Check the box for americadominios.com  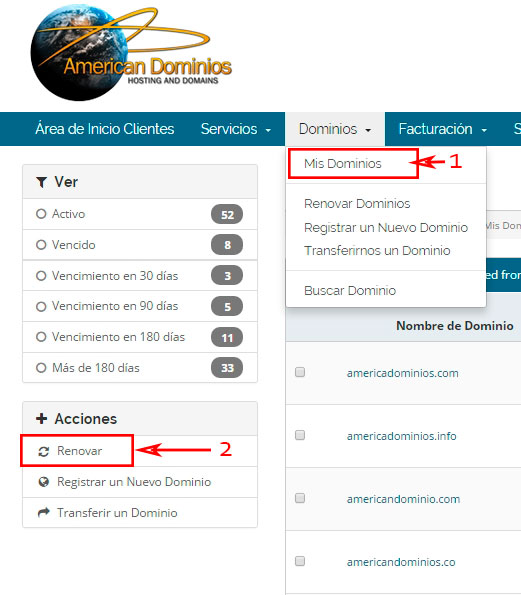[x=300, y=372]
